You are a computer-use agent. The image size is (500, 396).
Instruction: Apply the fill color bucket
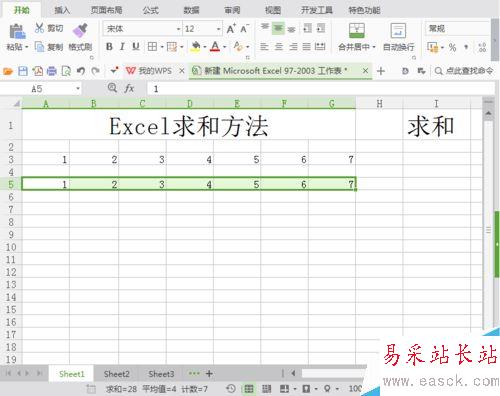196,47
